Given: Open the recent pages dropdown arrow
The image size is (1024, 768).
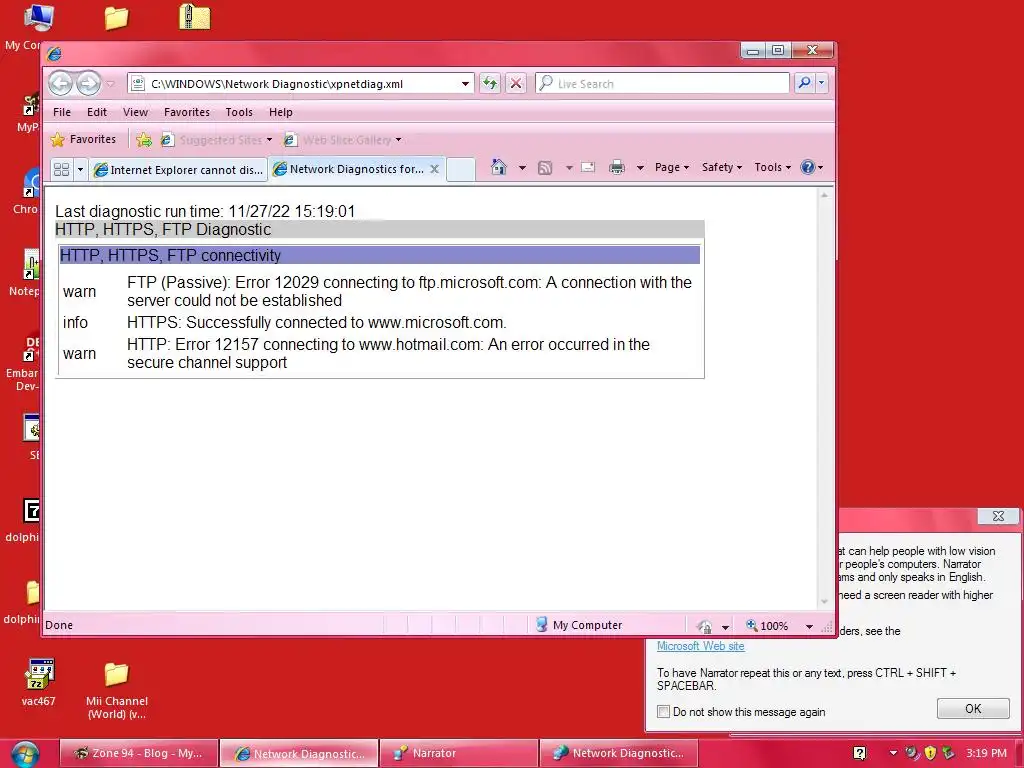Looking at the screenshot, I should pos(110,84).
